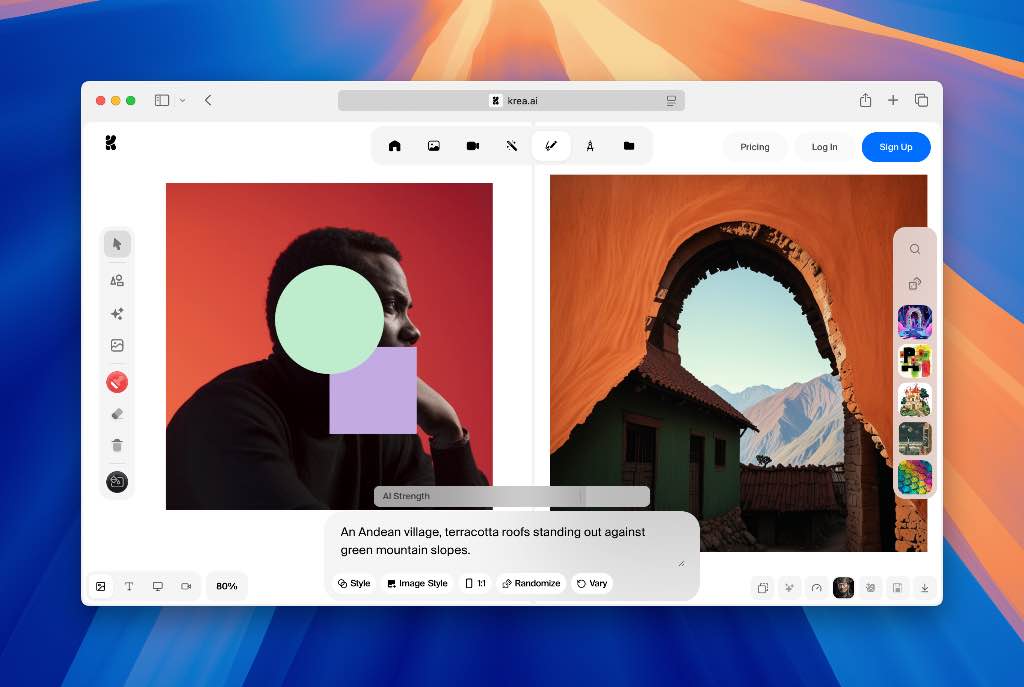Switch input to screen capture mode

coord(157,586)
